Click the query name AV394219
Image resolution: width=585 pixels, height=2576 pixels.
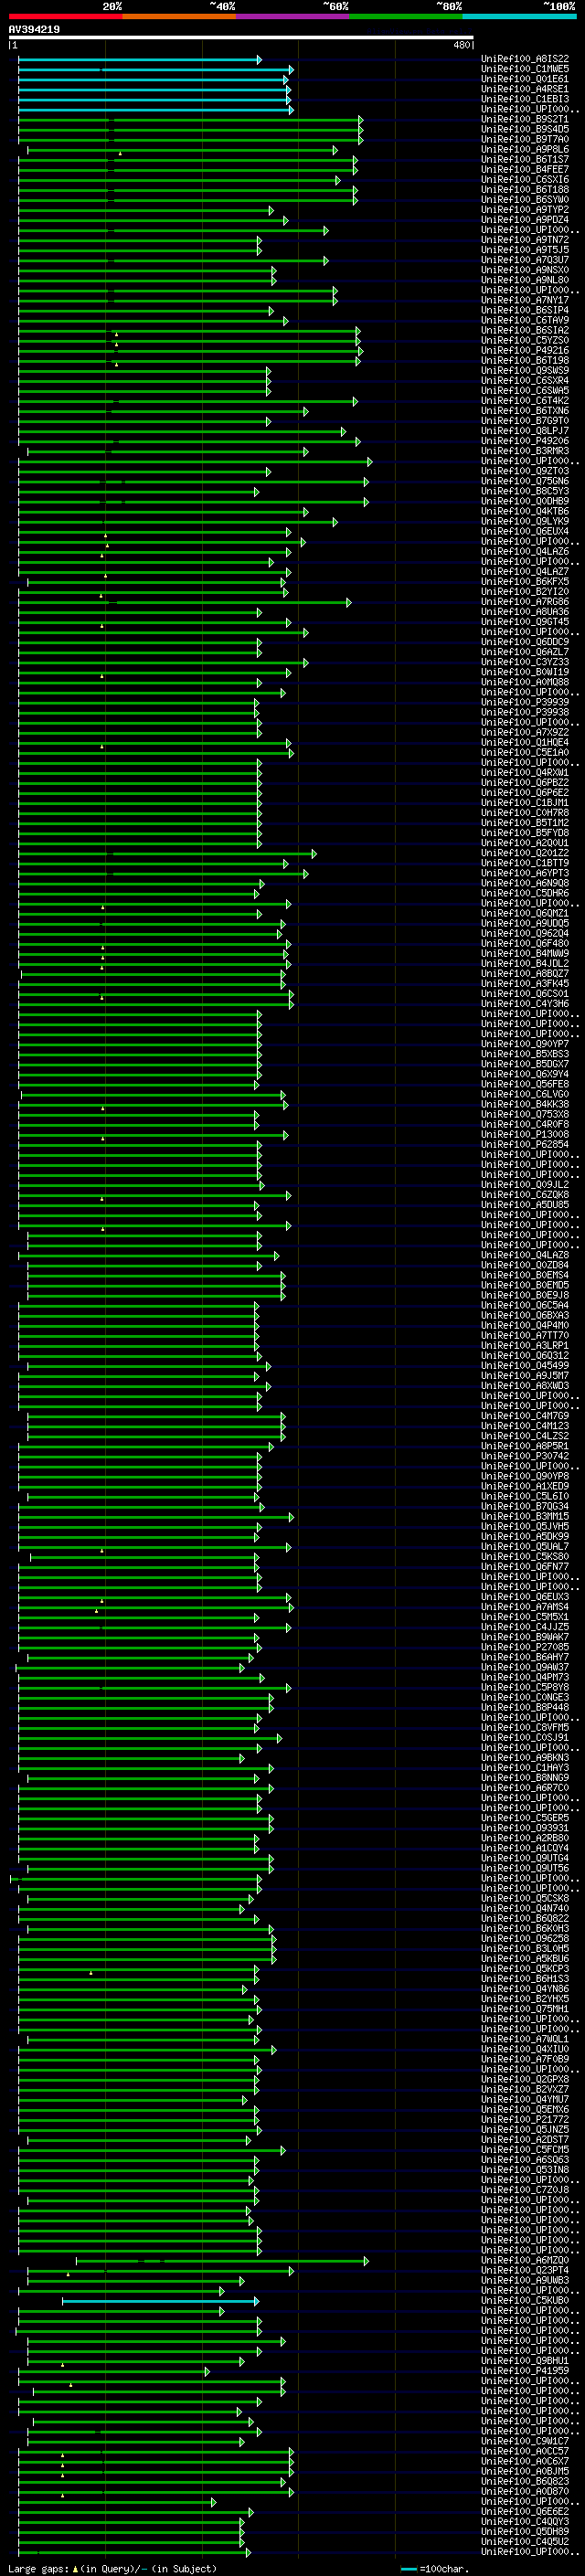(34, 30)
